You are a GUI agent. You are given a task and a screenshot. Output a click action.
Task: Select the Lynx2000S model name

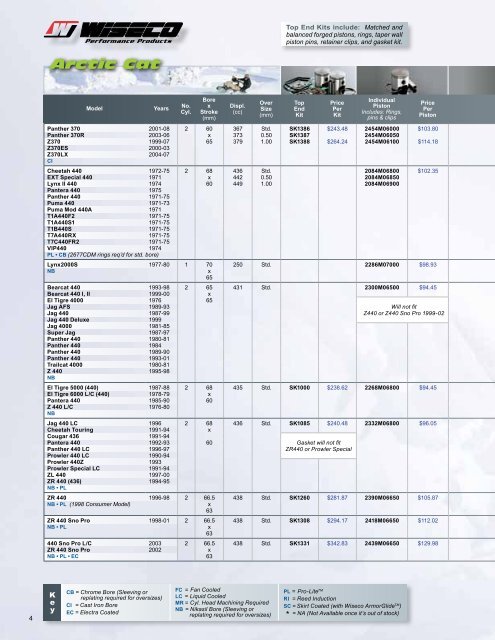[x=62, y=265]
